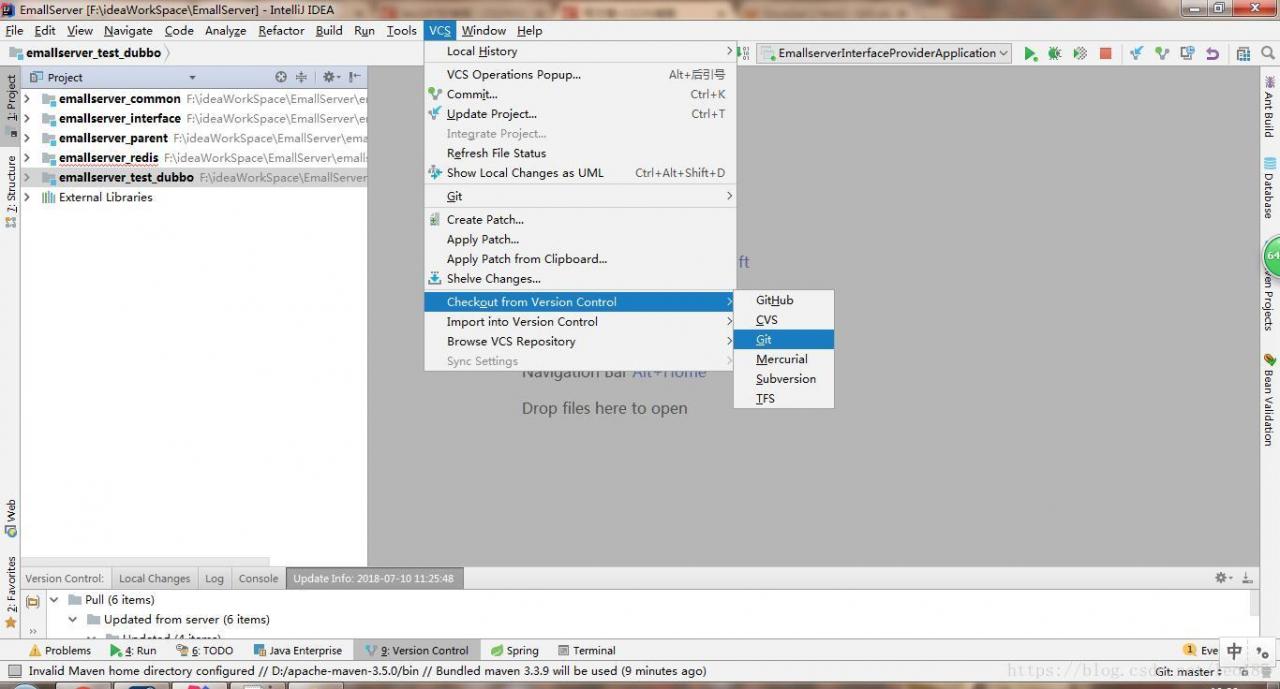Open Project panel settings gear
1280x689 pixels.
(x=331, y=77)
